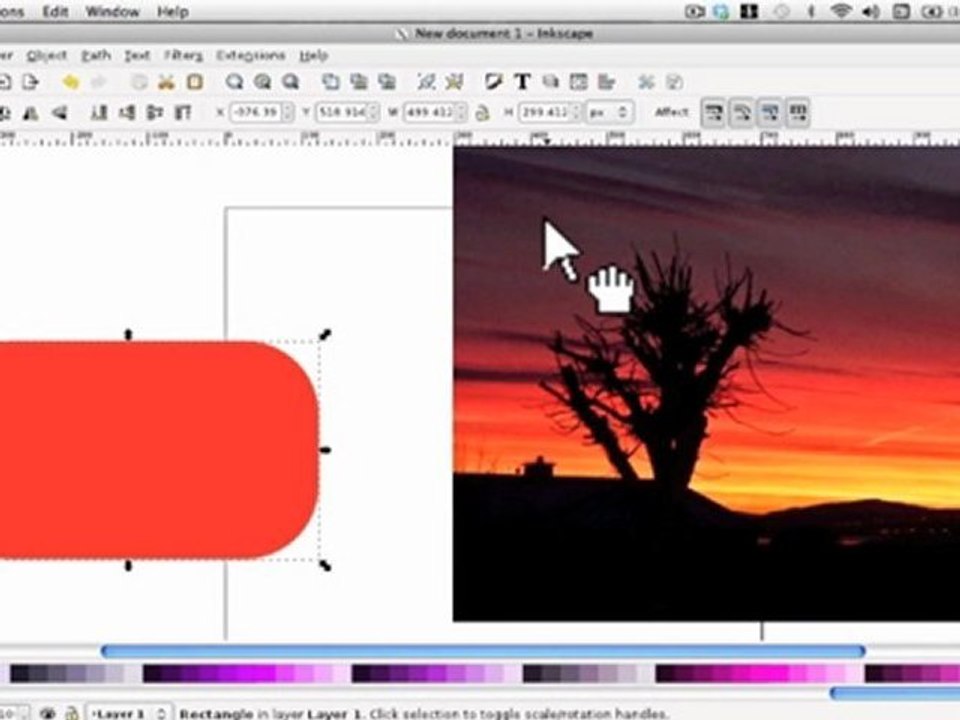
Task: Click the palette horizontal scrollbar
Action: [x=895, y=693]
